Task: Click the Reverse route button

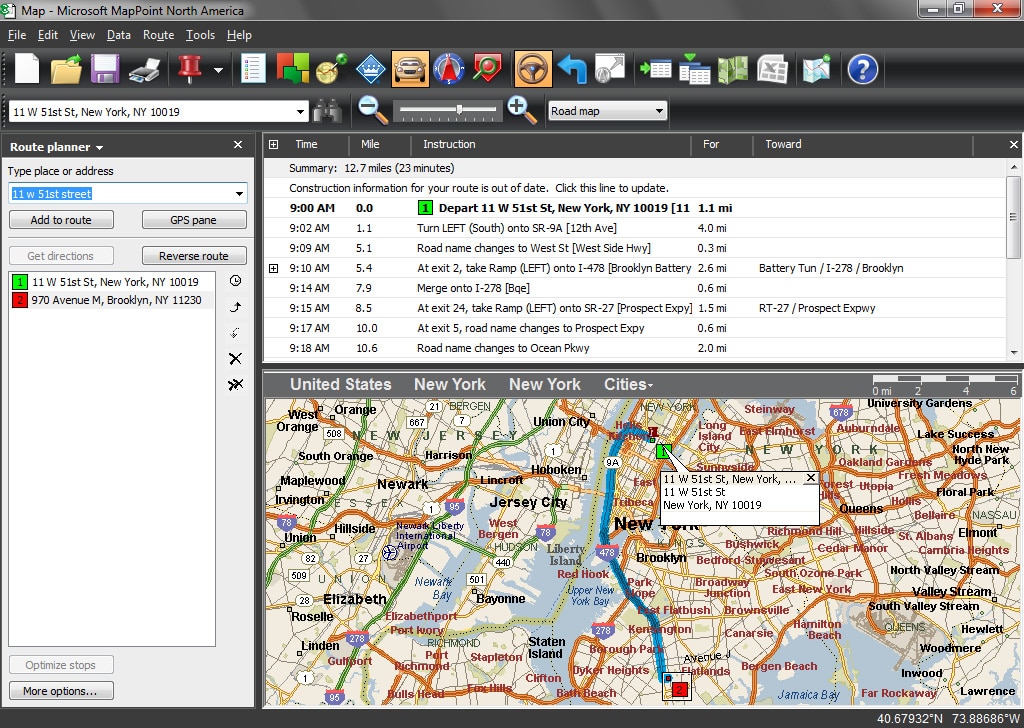Action: (x=194, y=256)
